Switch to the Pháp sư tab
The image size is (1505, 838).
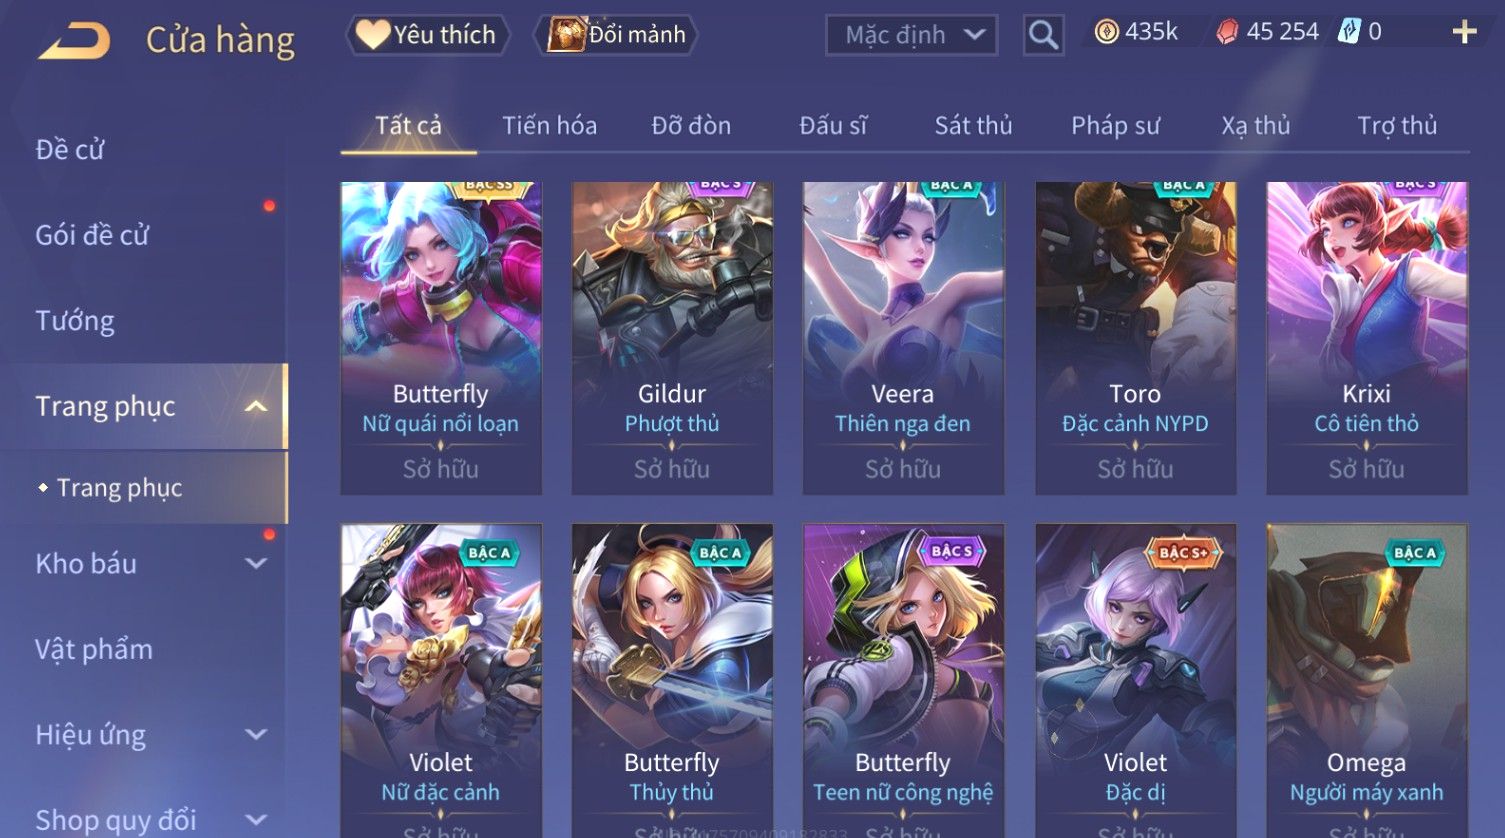pyautogui.click(x=1115, y=126)
